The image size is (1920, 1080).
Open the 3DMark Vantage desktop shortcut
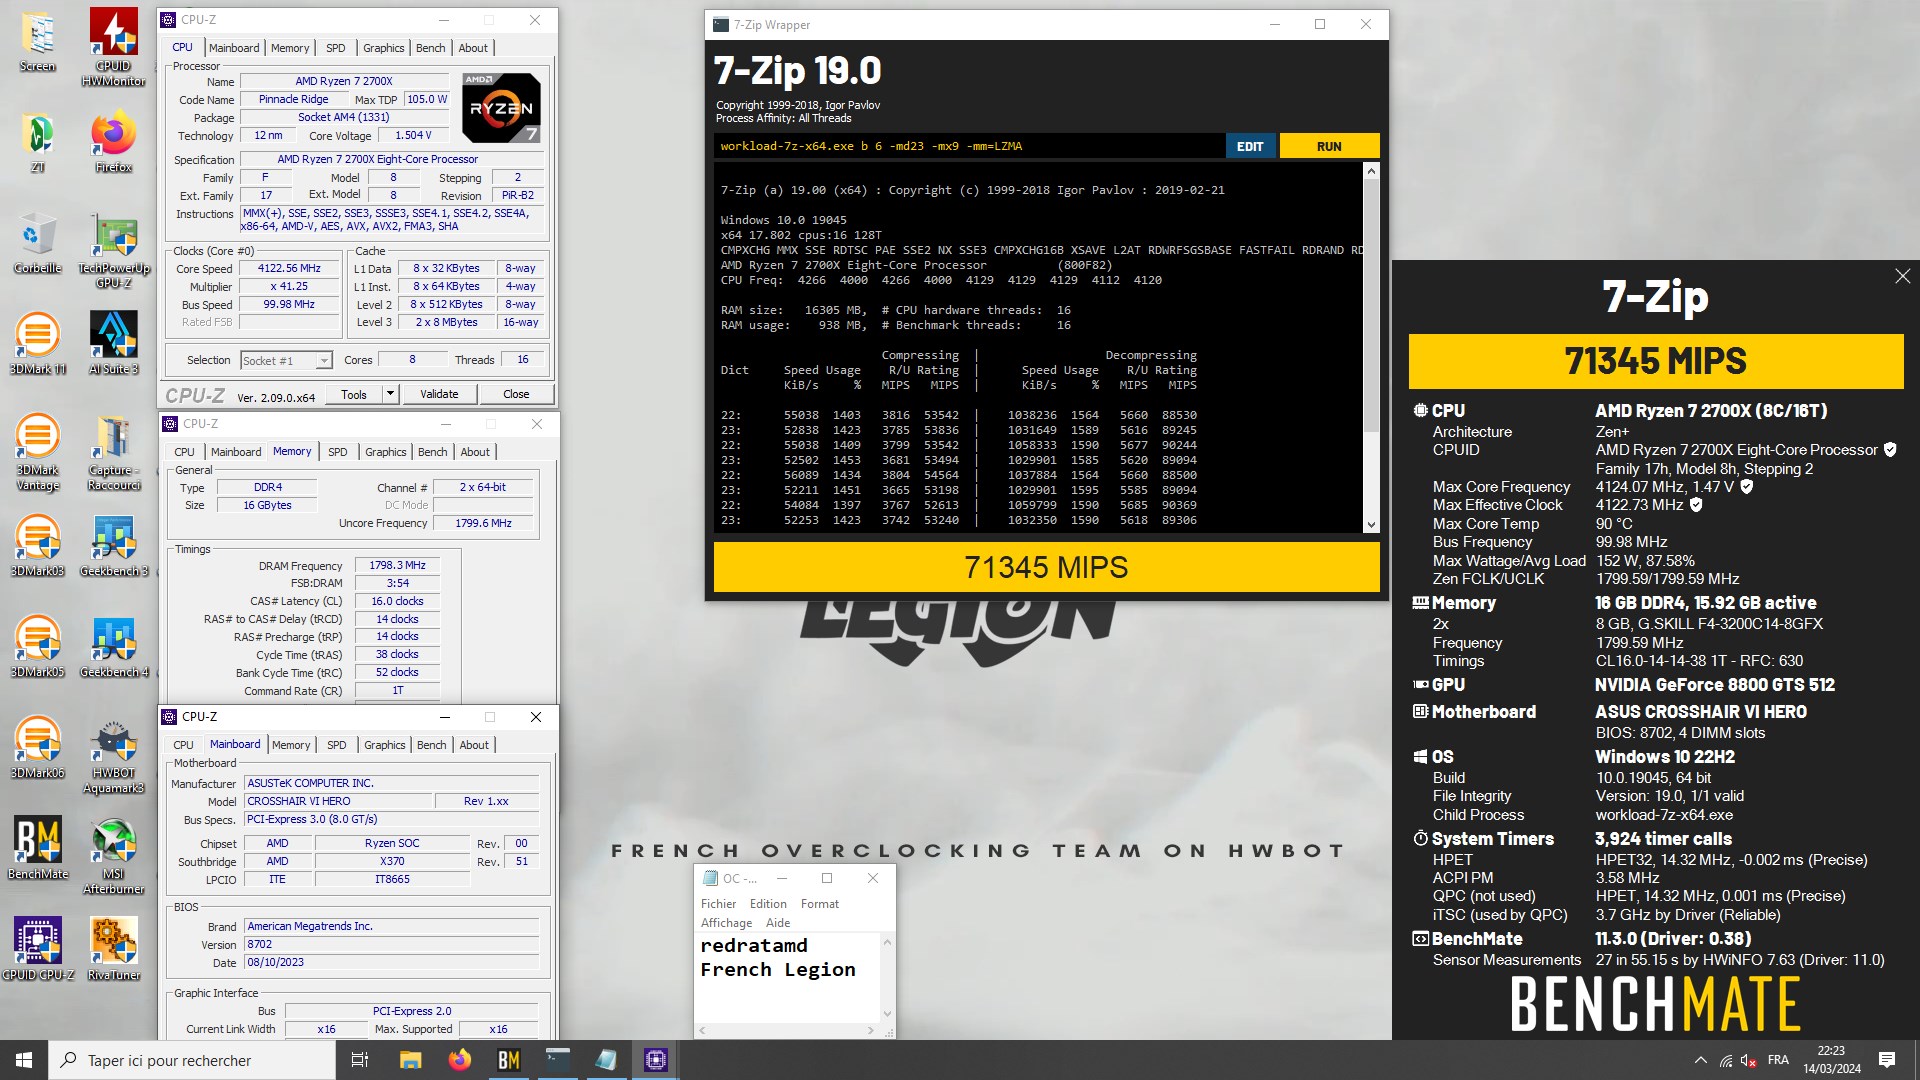pos(38,453)
